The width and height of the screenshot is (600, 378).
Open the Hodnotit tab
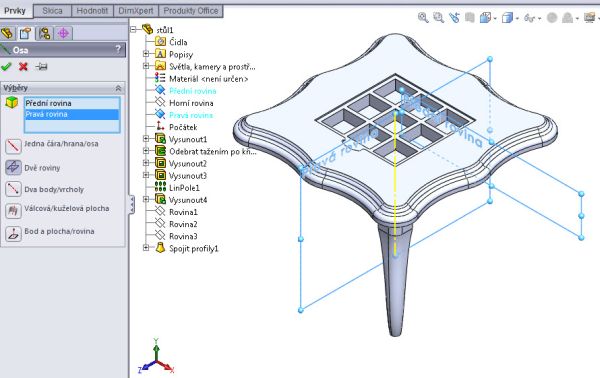[92, 11]
